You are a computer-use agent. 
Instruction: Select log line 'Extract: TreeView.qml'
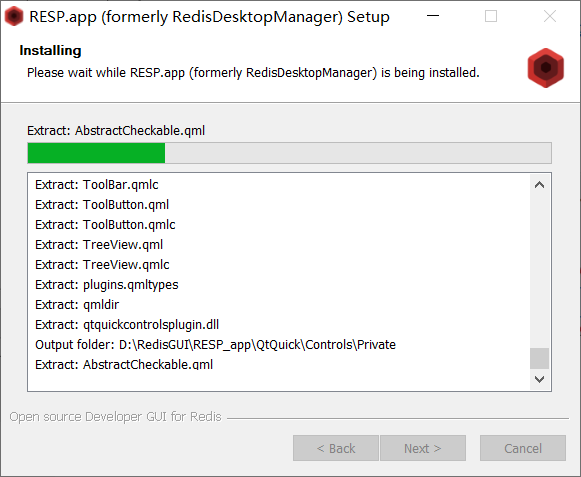(99, 245)
